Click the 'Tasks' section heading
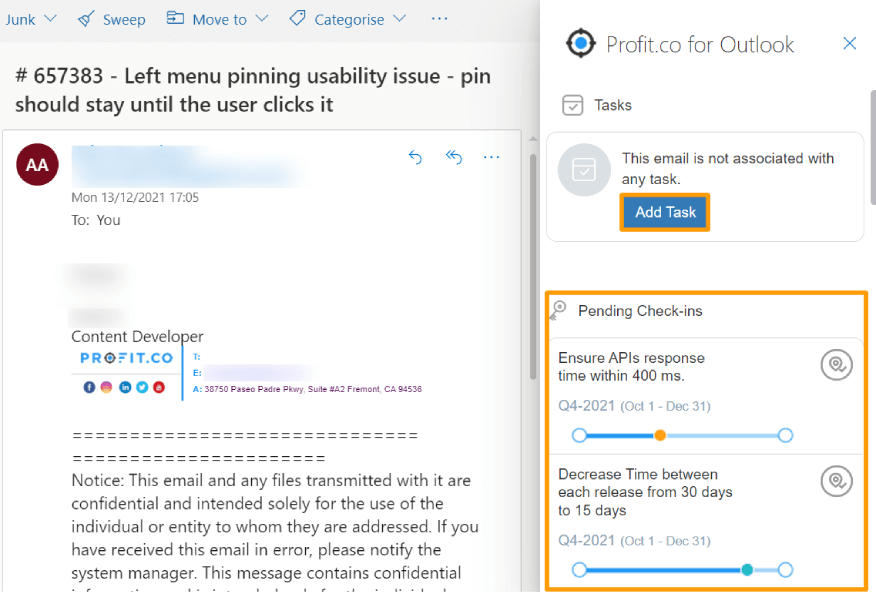 click(x=613, y=105)
